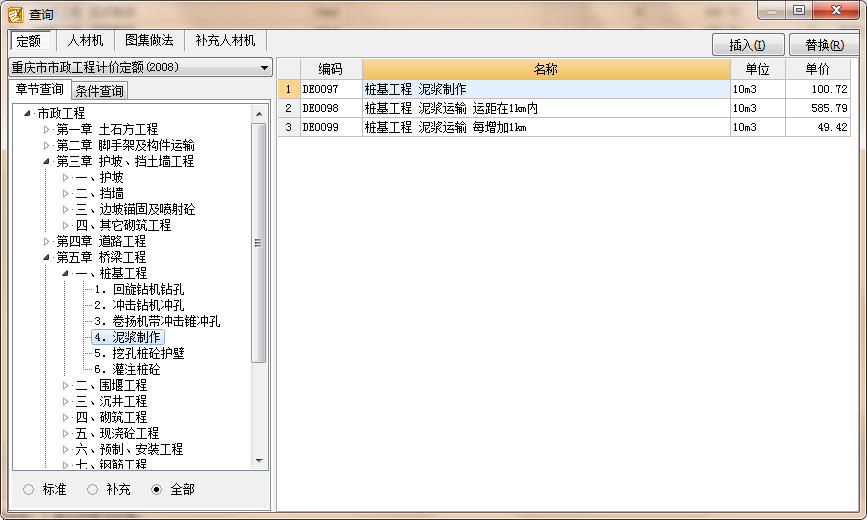This screenshot has height=520, width=867.
Task: Expand 二、围堰工程 node arrow
Action: pyautogui.click(x=65, y=386)
